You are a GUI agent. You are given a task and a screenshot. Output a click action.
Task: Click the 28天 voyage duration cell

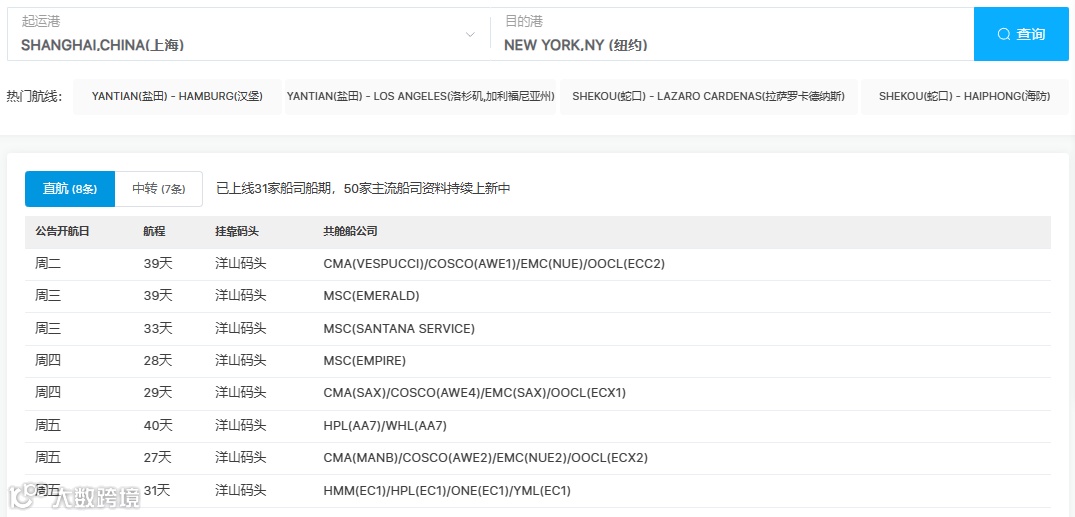click(x=158, y=361)
